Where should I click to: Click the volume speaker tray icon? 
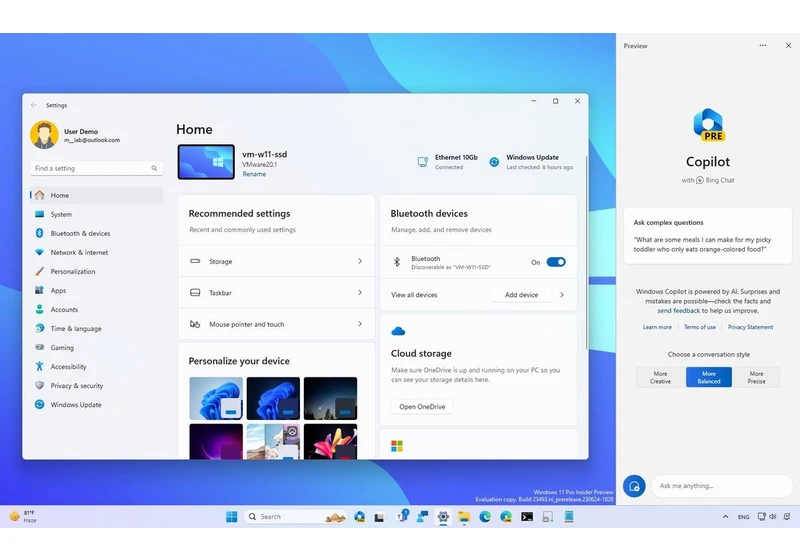[x=773, y=517]
